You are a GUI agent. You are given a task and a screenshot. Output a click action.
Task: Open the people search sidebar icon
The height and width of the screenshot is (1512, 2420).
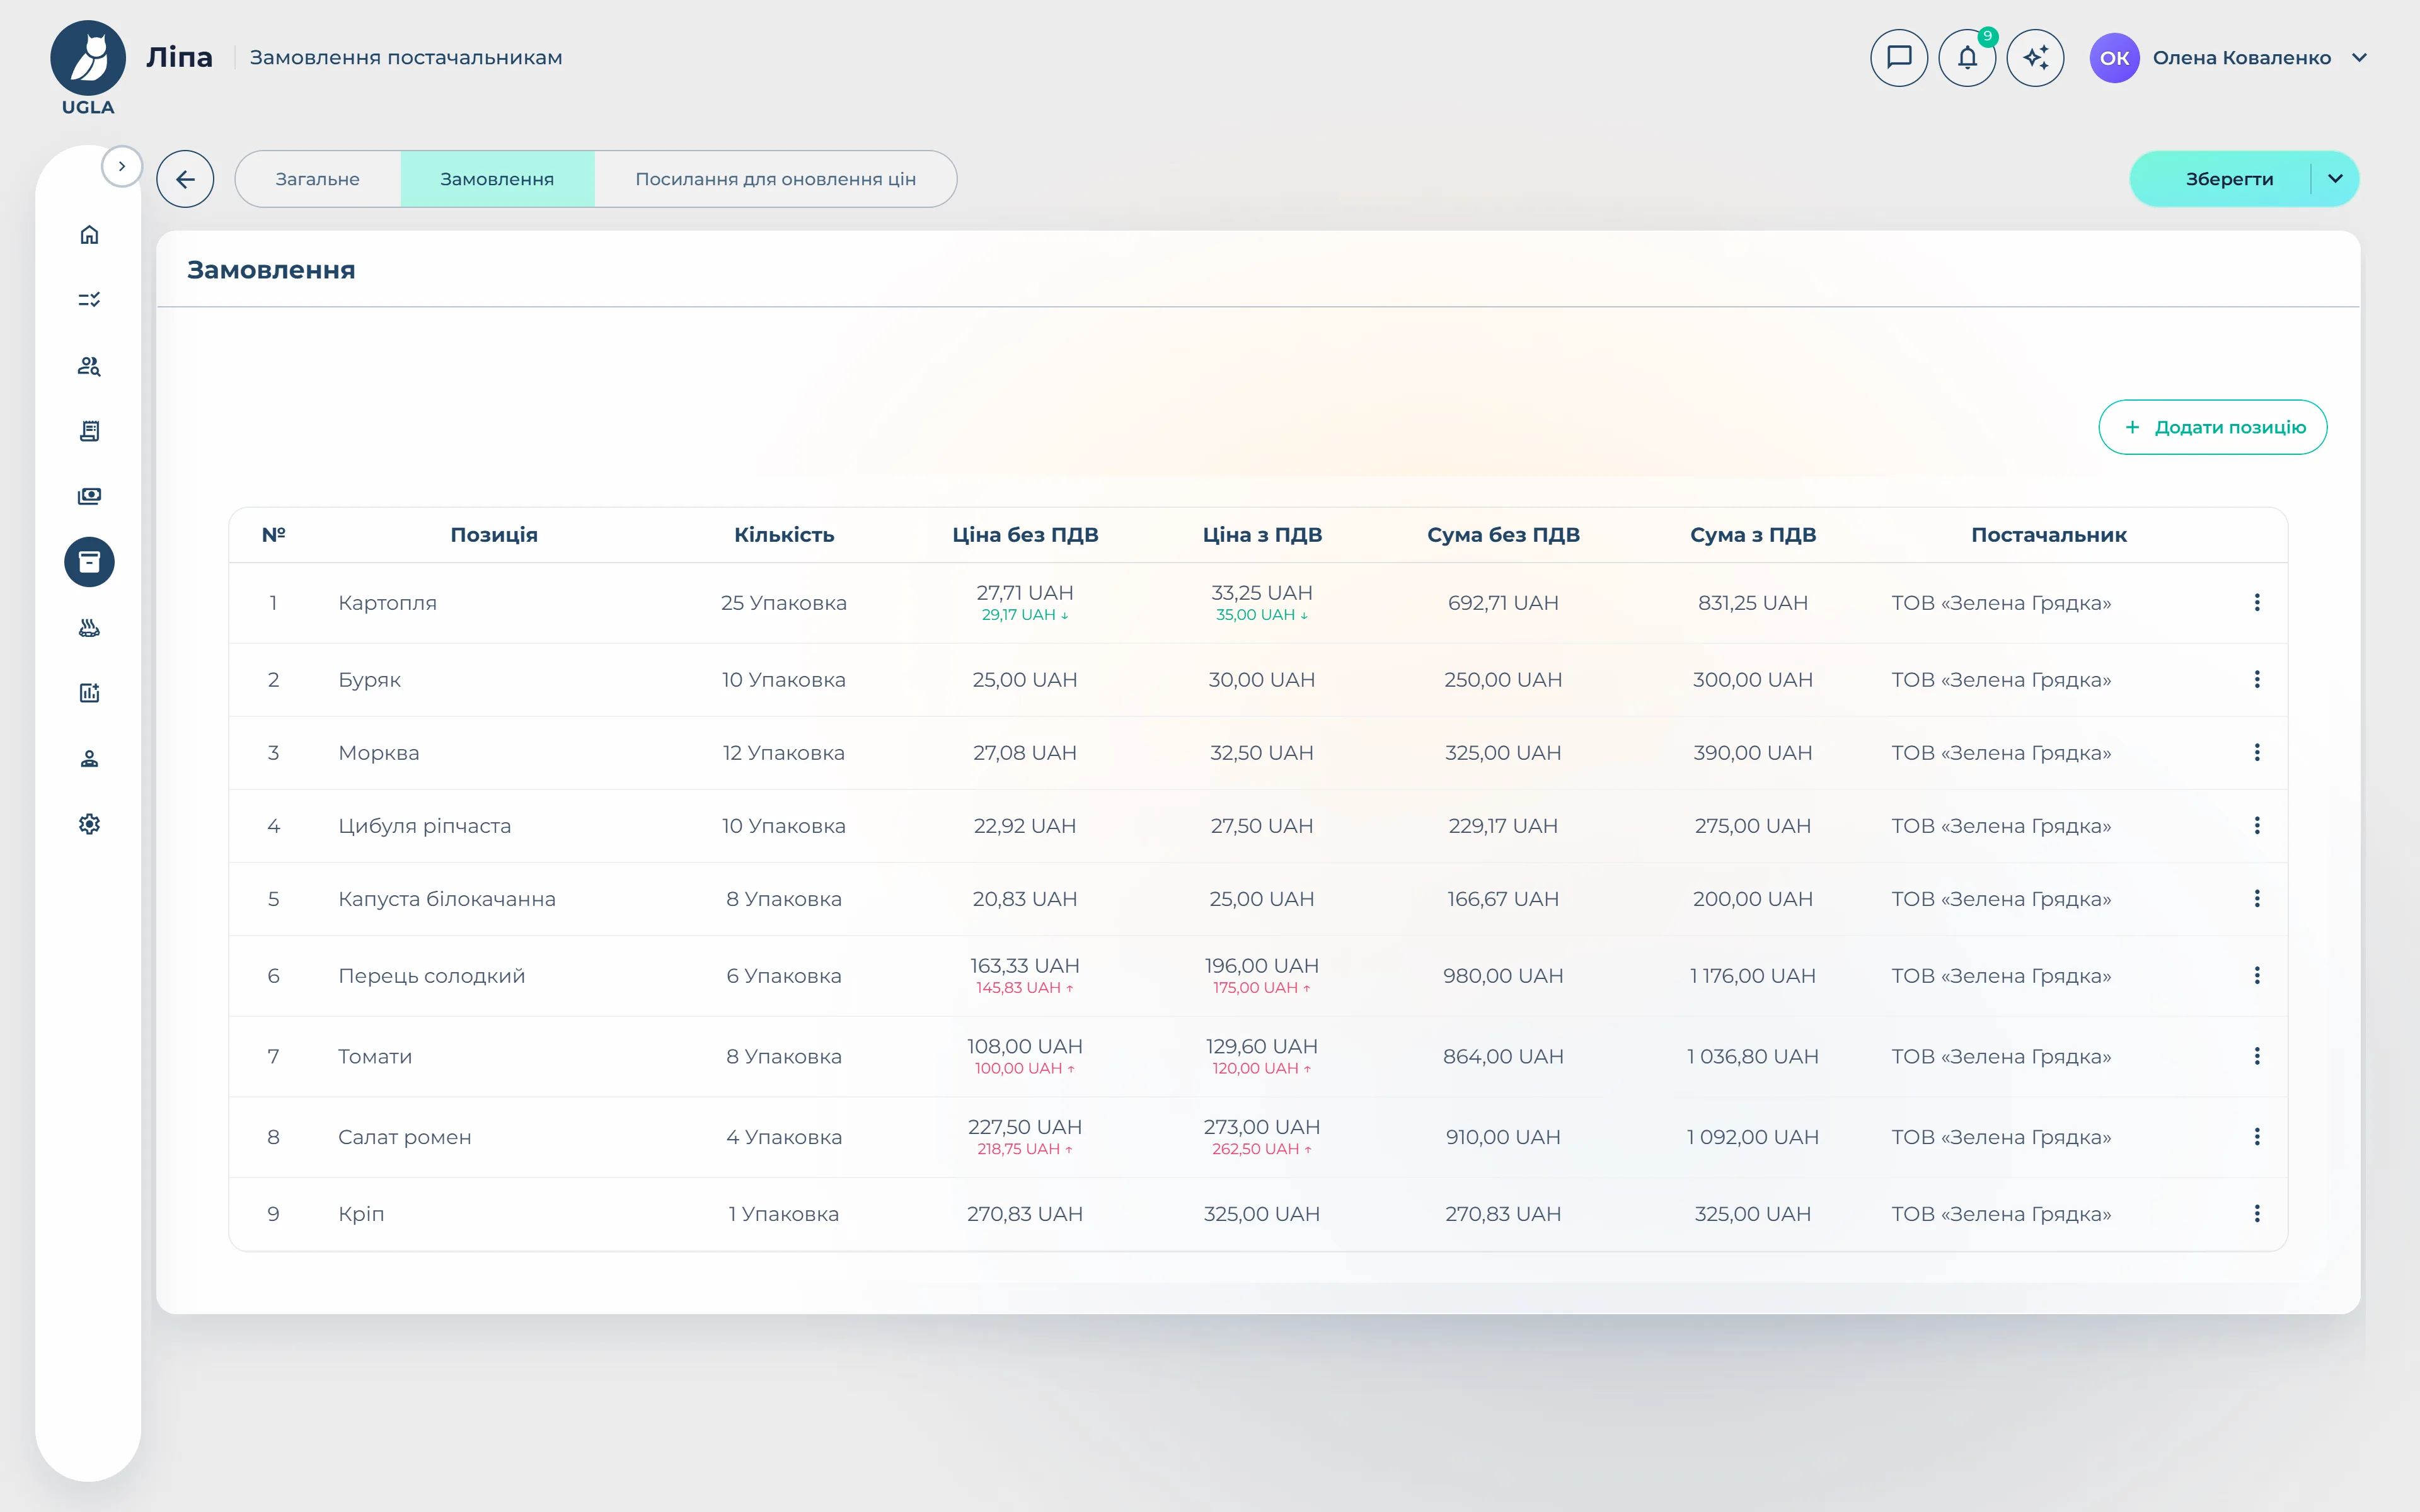point(89,365)
